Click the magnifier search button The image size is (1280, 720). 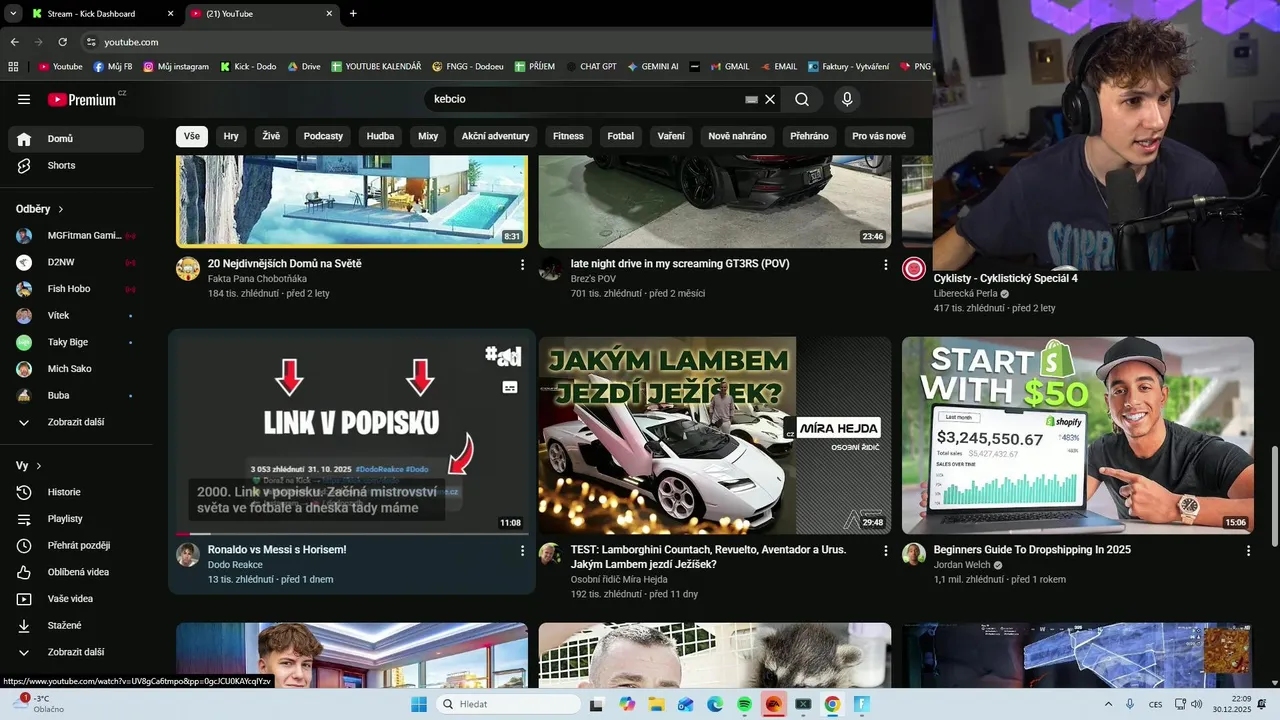(802, 99)
